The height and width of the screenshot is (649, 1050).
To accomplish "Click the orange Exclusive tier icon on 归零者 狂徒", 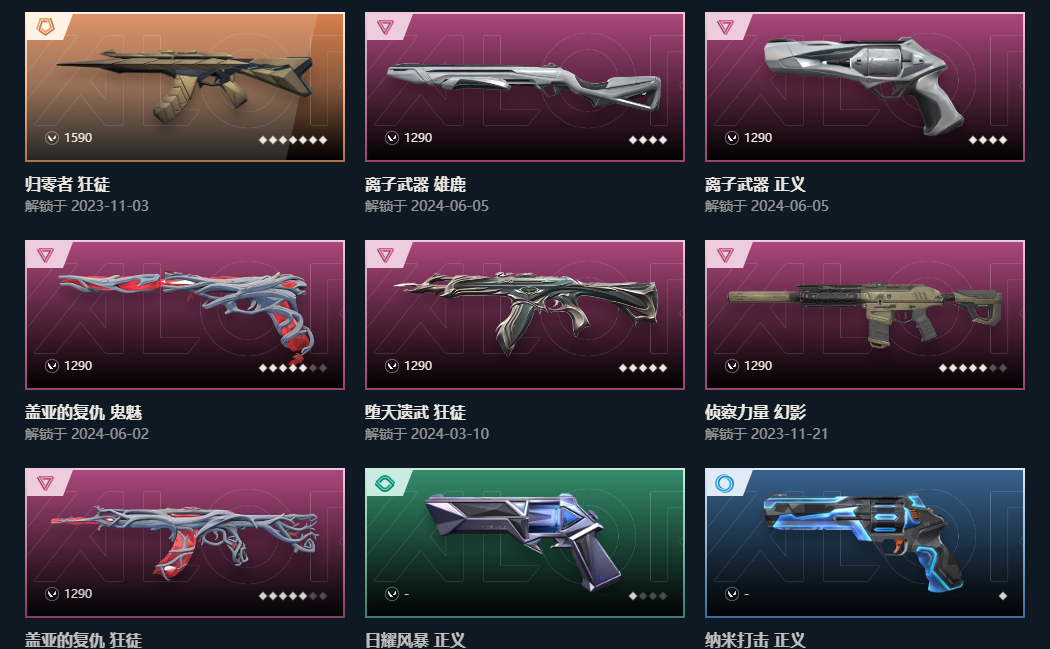I will tap(46, 27).
